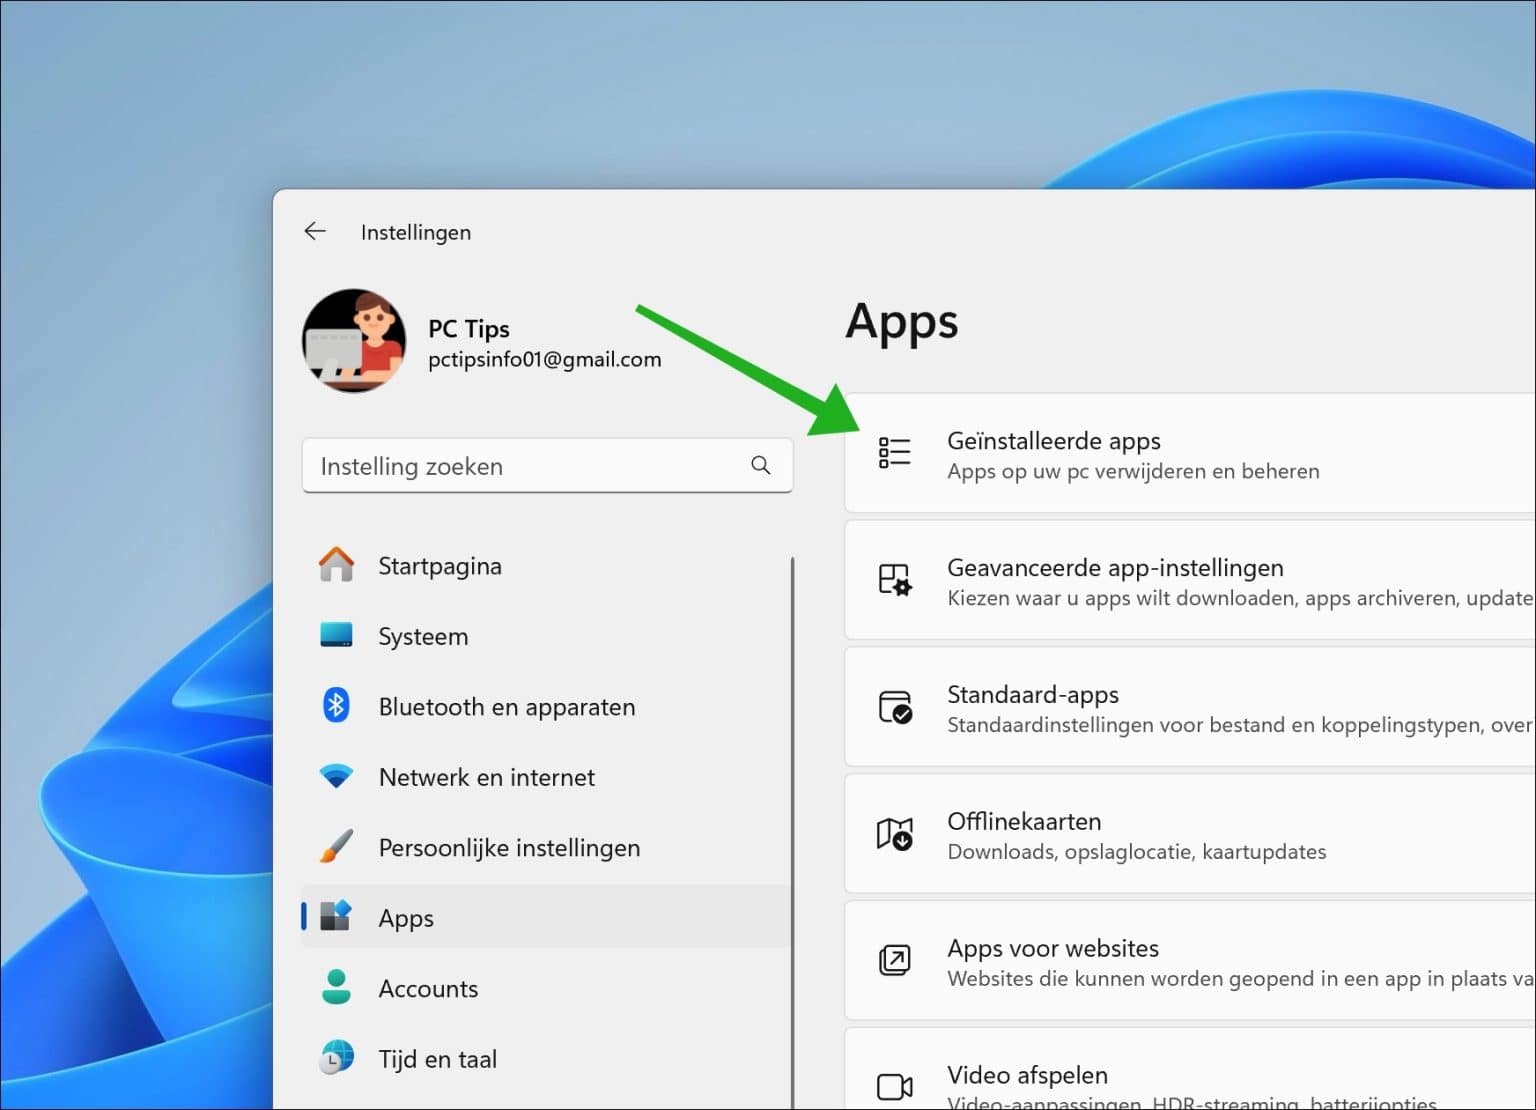Image resolution: width=1536 pixels, height=1110 pixels.
Task: Open Systeem settings
Action: click(545, 636)
